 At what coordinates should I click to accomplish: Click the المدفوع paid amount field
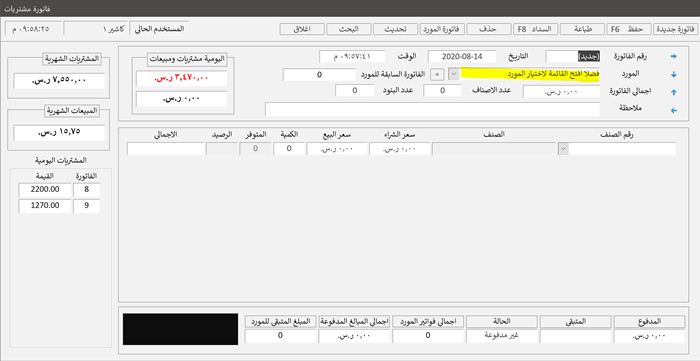pos(650,336)
